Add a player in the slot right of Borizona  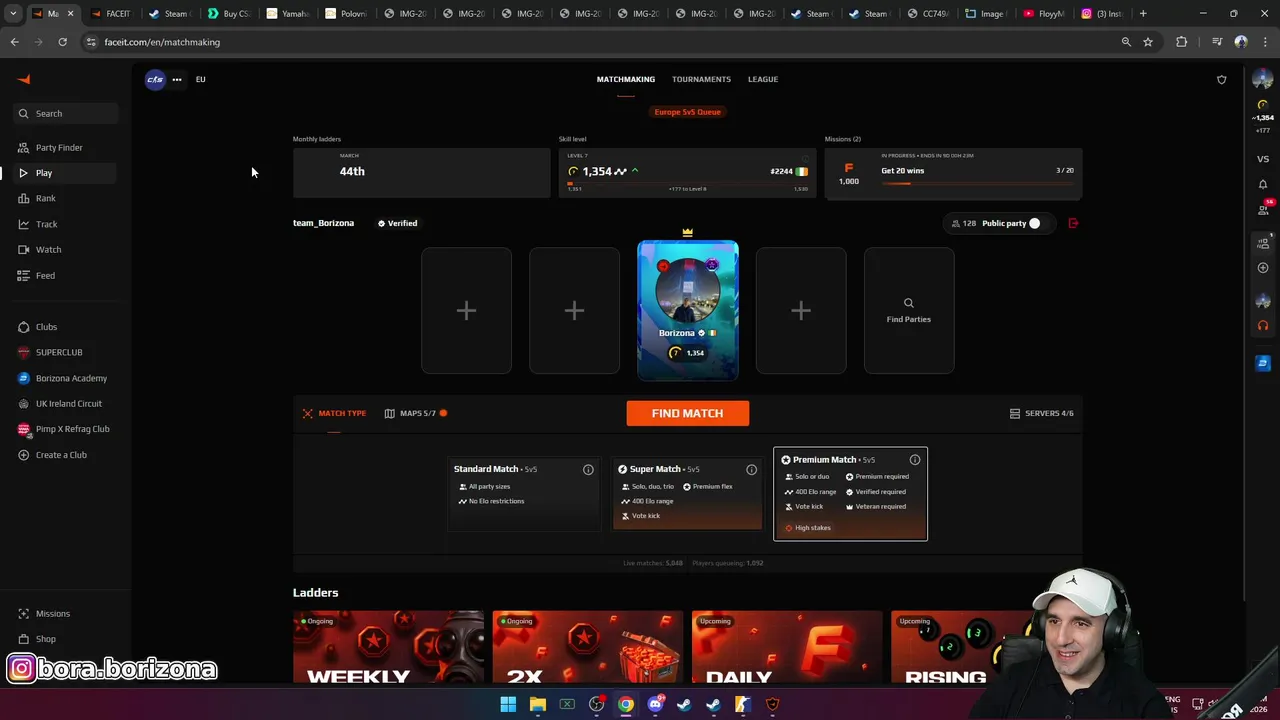click(801, 311)
